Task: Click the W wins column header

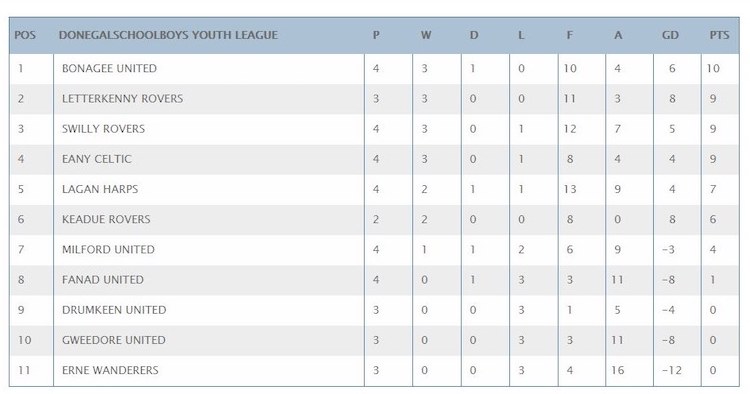Action: 426,35
